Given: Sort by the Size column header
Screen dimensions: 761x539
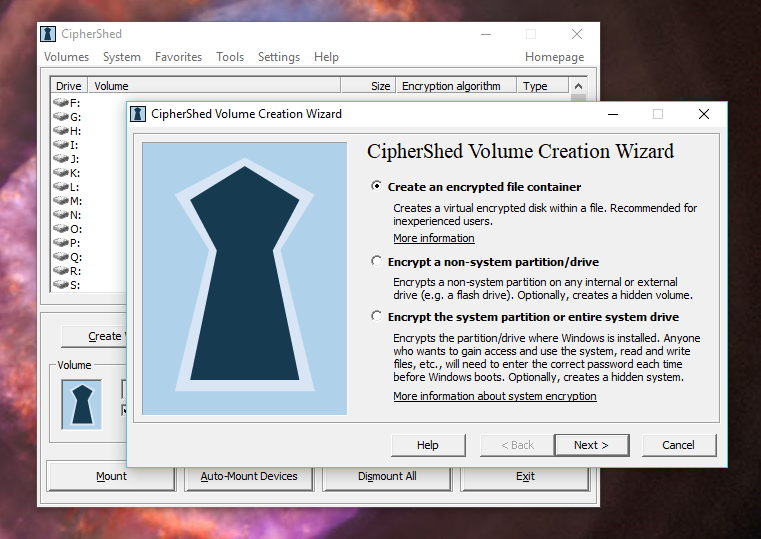Looking at the screenshot, I should [368, 86].
